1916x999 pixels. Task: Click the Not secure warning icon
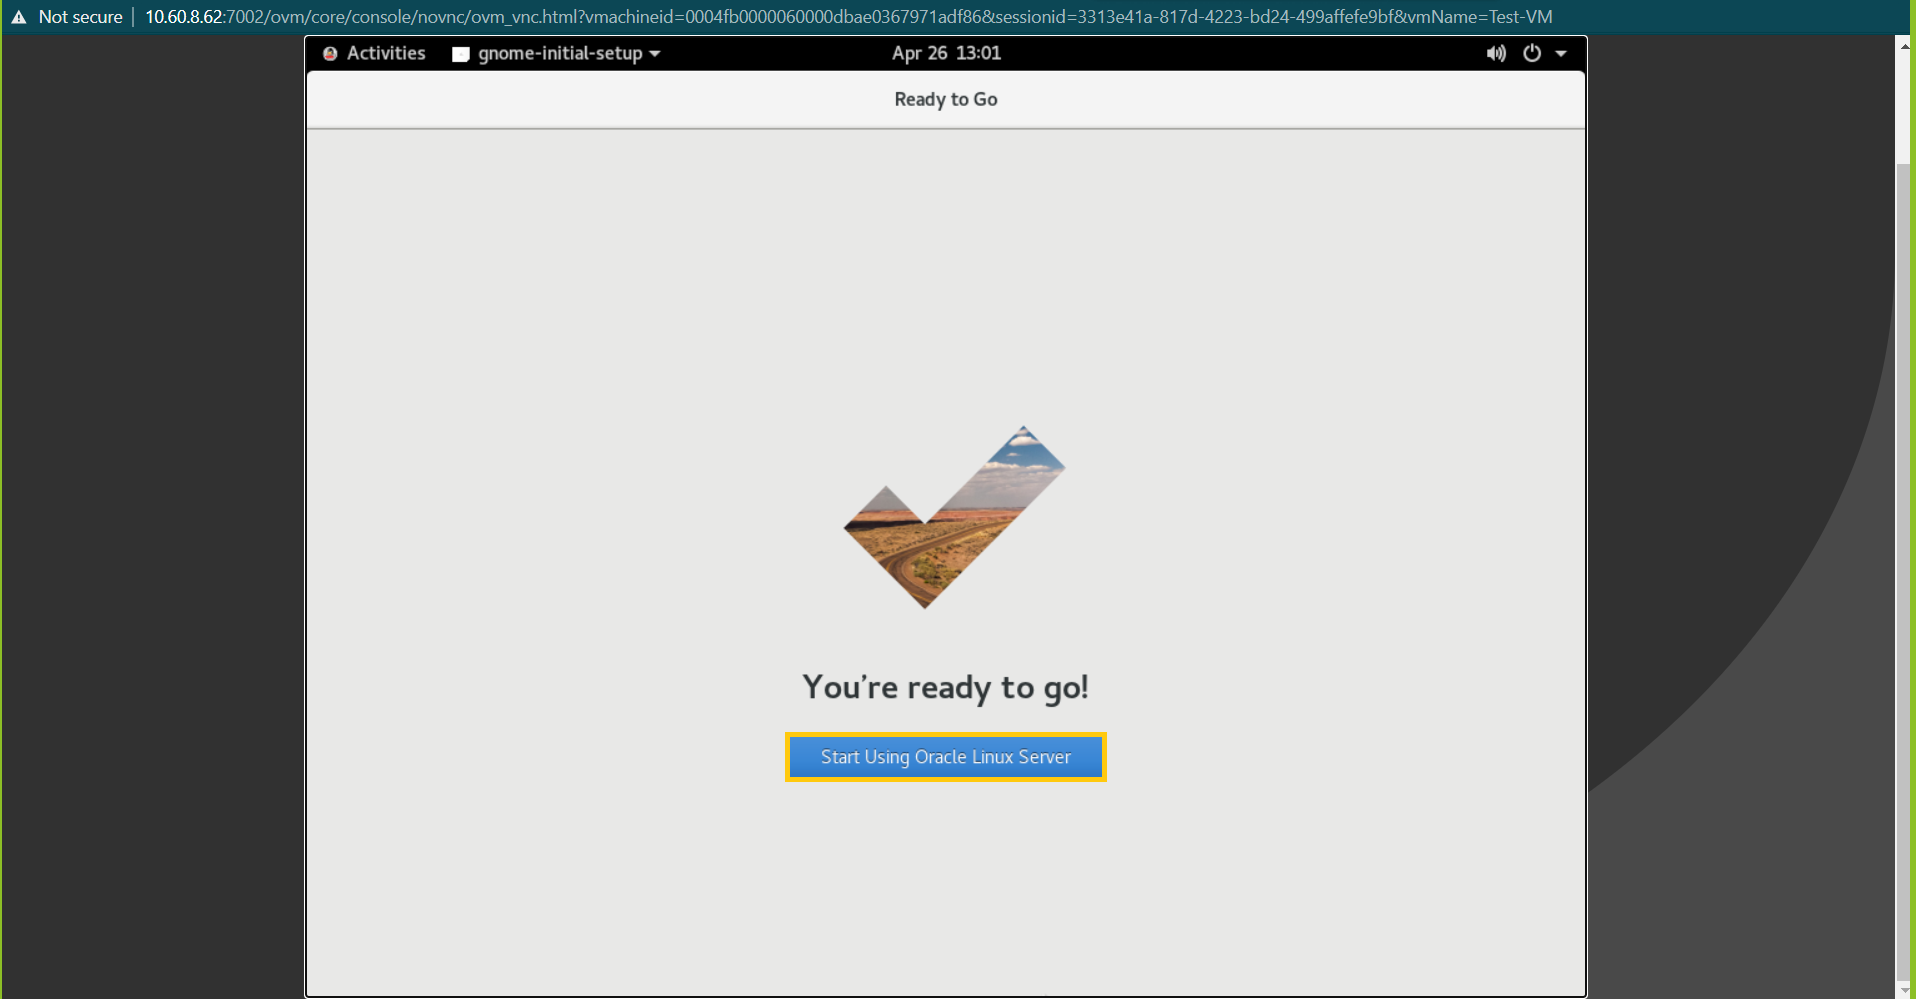point(19,17)
